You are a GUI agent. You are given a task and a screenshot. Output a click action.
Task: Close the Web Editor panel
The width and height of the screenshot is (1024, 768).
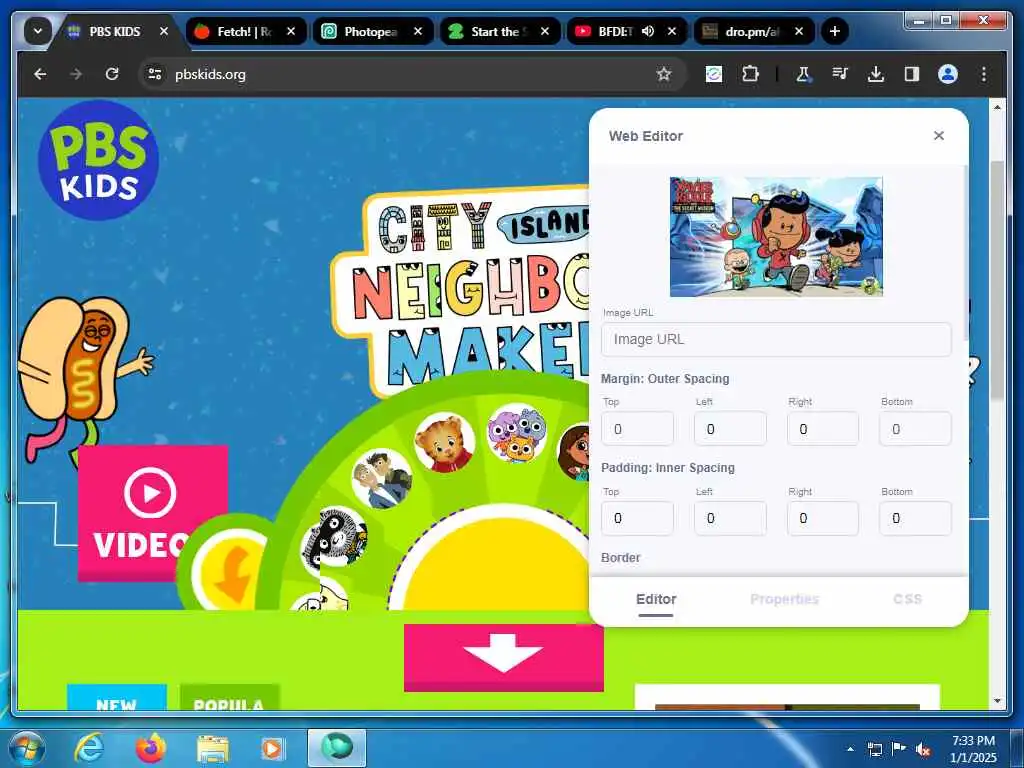[939, 135]
